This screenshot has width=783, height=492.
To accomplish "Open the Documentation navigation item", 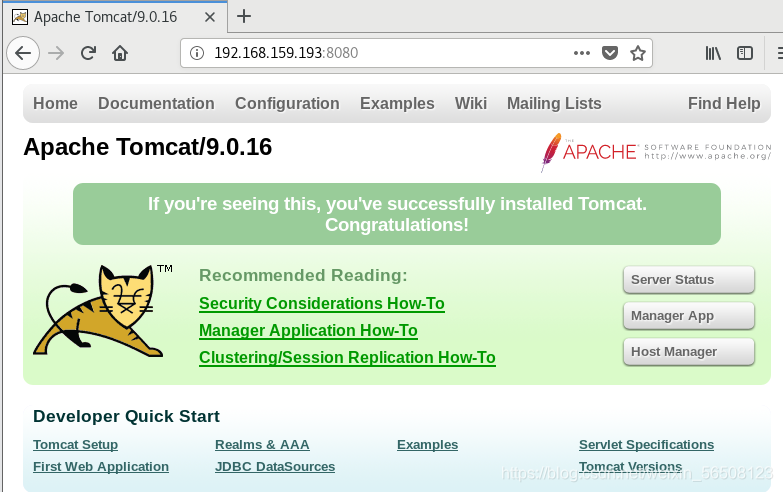I will (156, 103).
